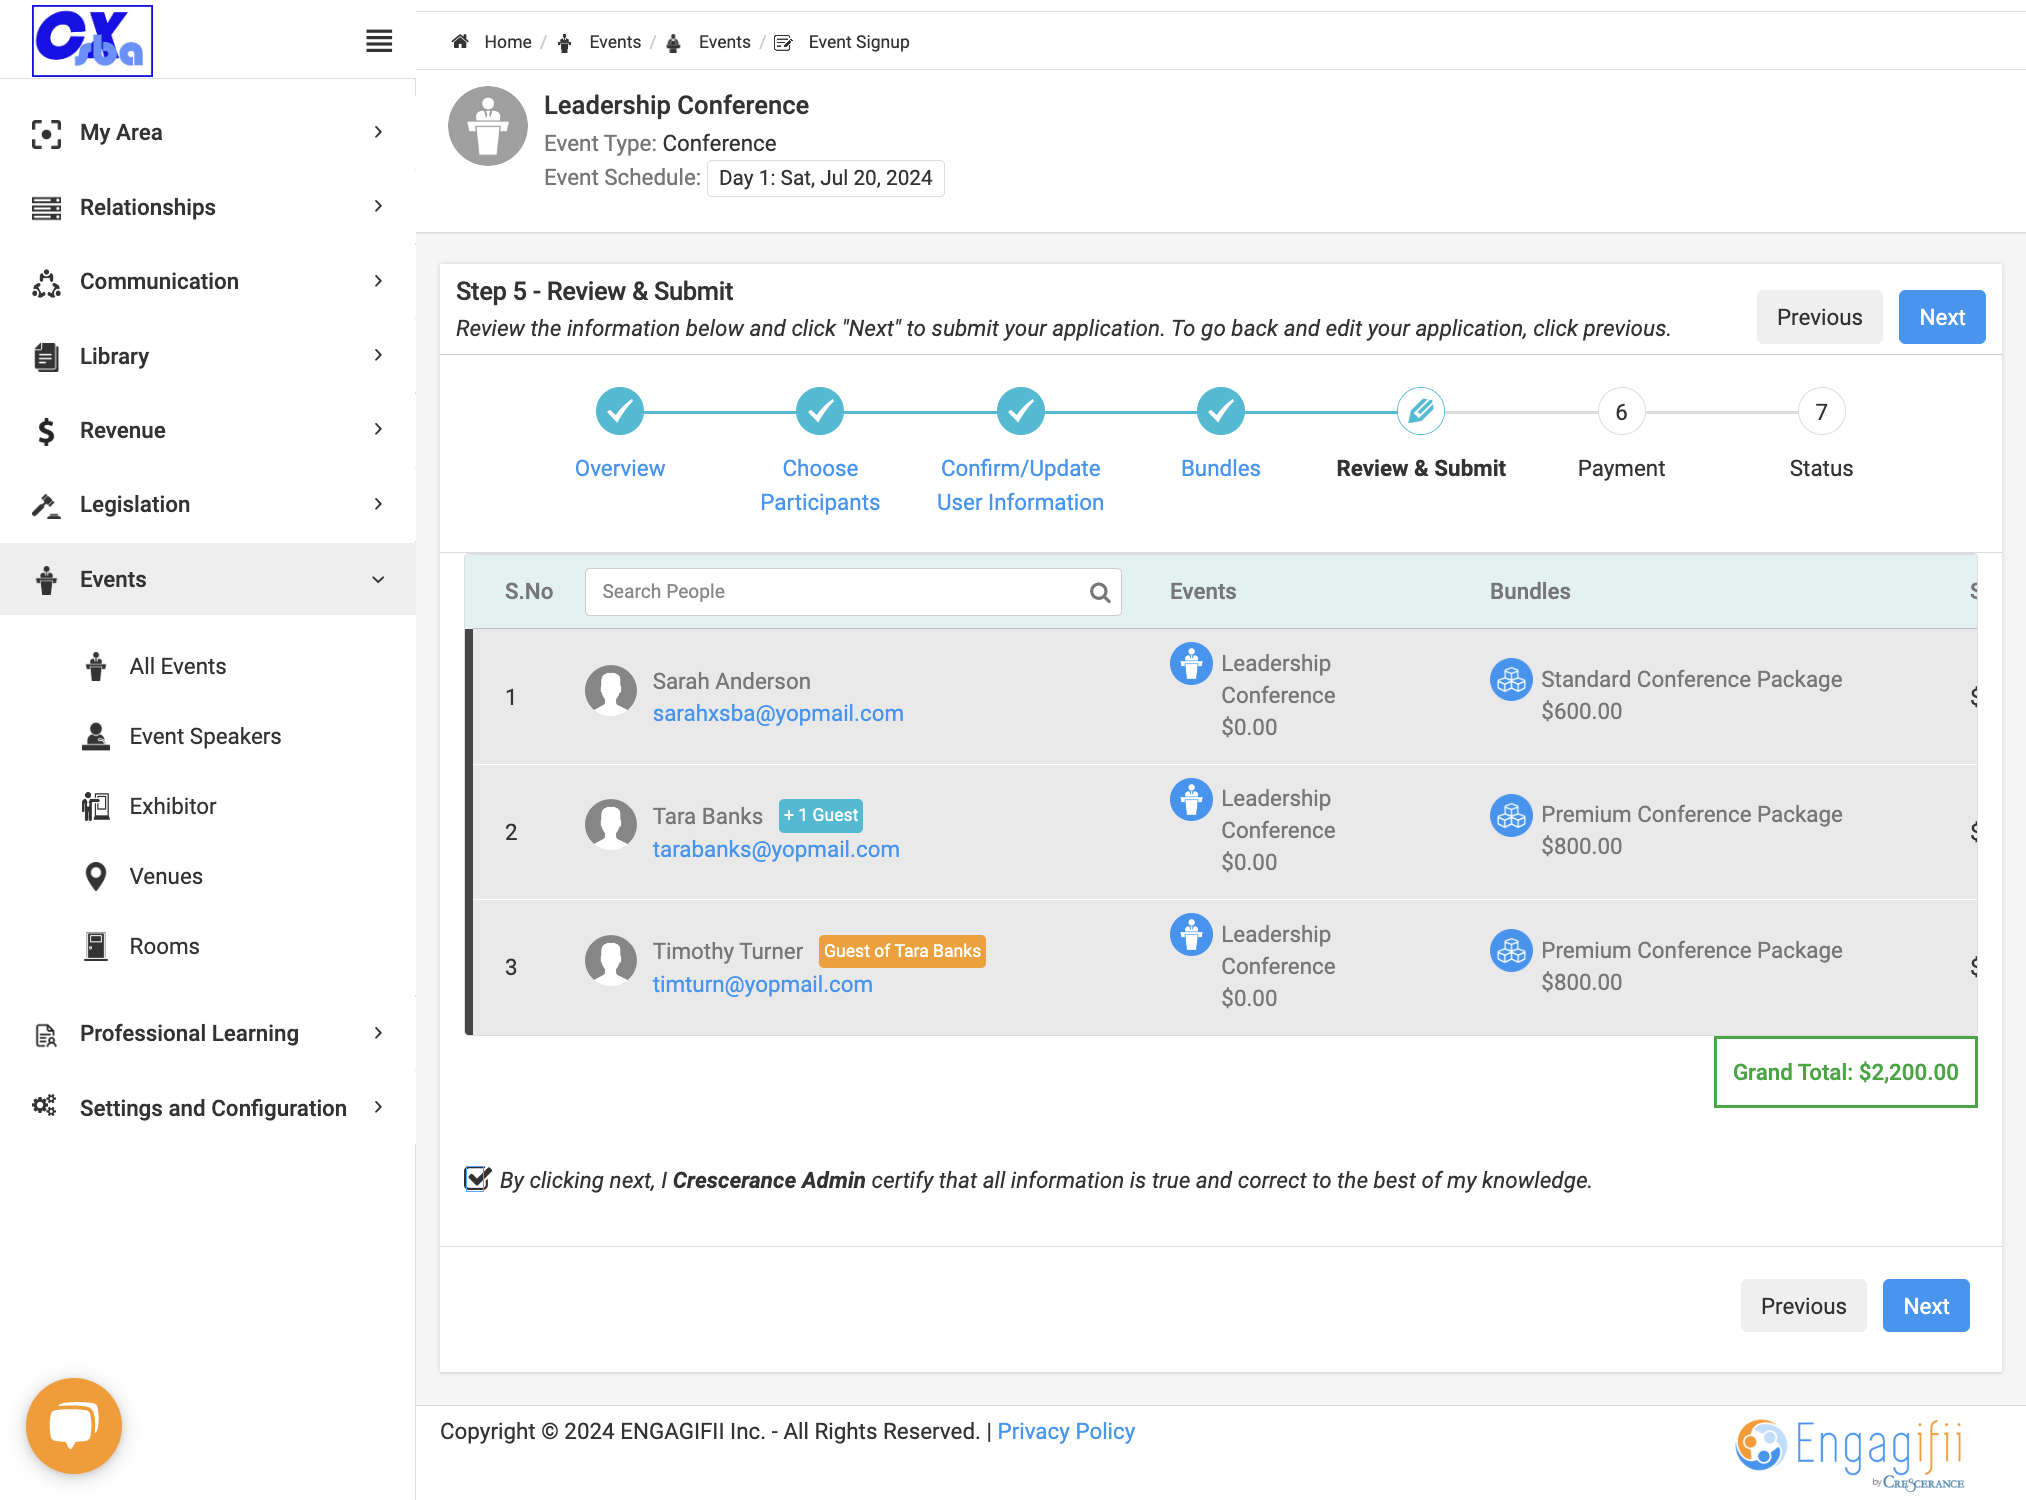The height and width of the screenshot is (1500, 2026).
Task: Toggle the hamburger sidebar menu icon
Action: 378,41
